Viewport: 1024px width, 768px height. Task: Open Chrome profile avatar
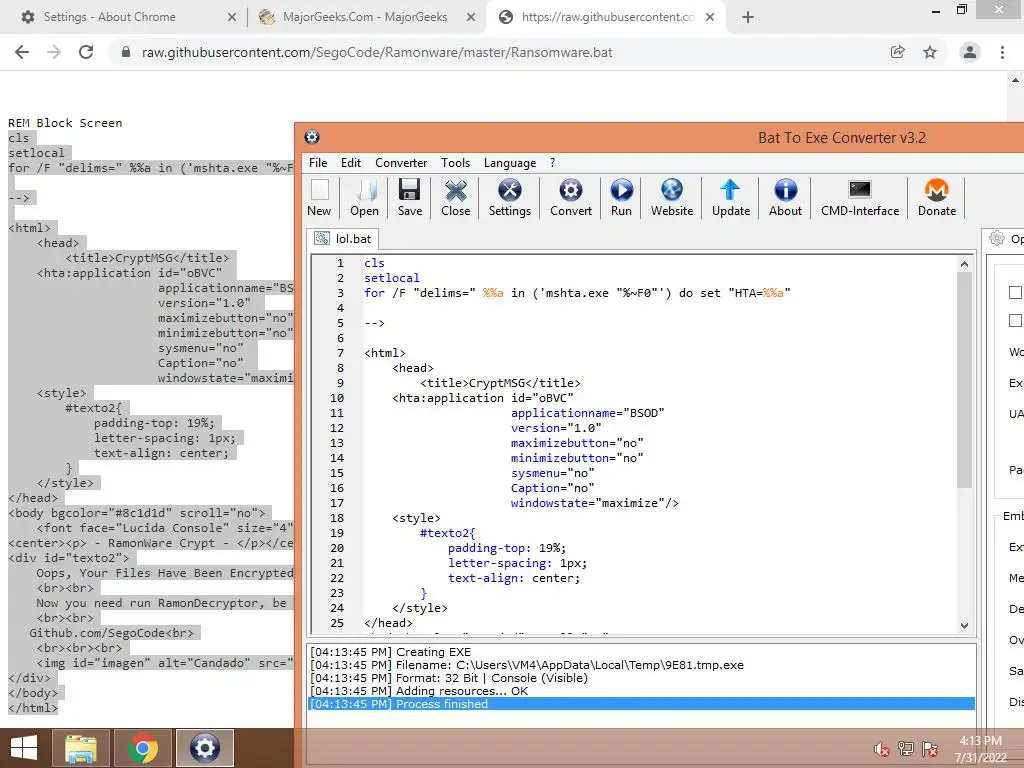[970, 52]
